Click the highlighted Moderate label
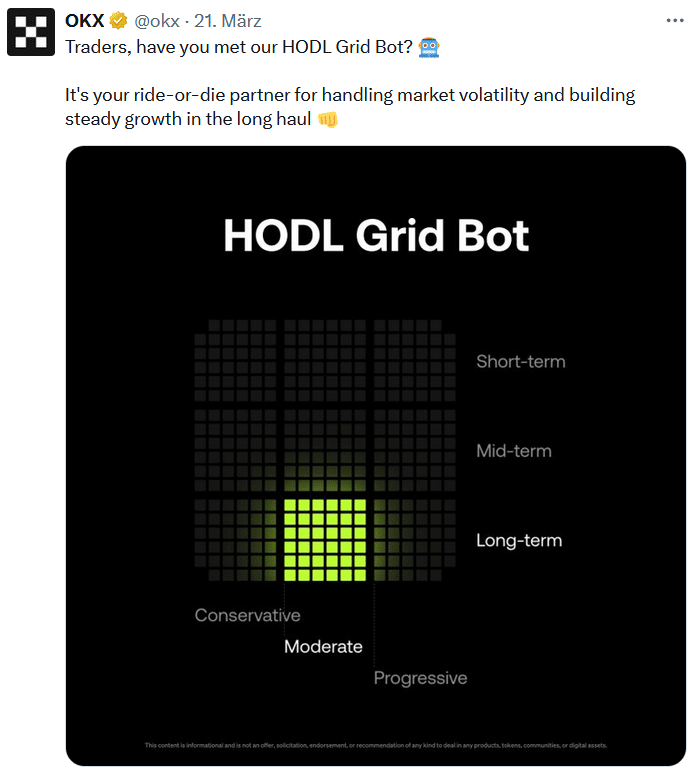This screenshot has width=693, height=771. [x=323, y=647]
